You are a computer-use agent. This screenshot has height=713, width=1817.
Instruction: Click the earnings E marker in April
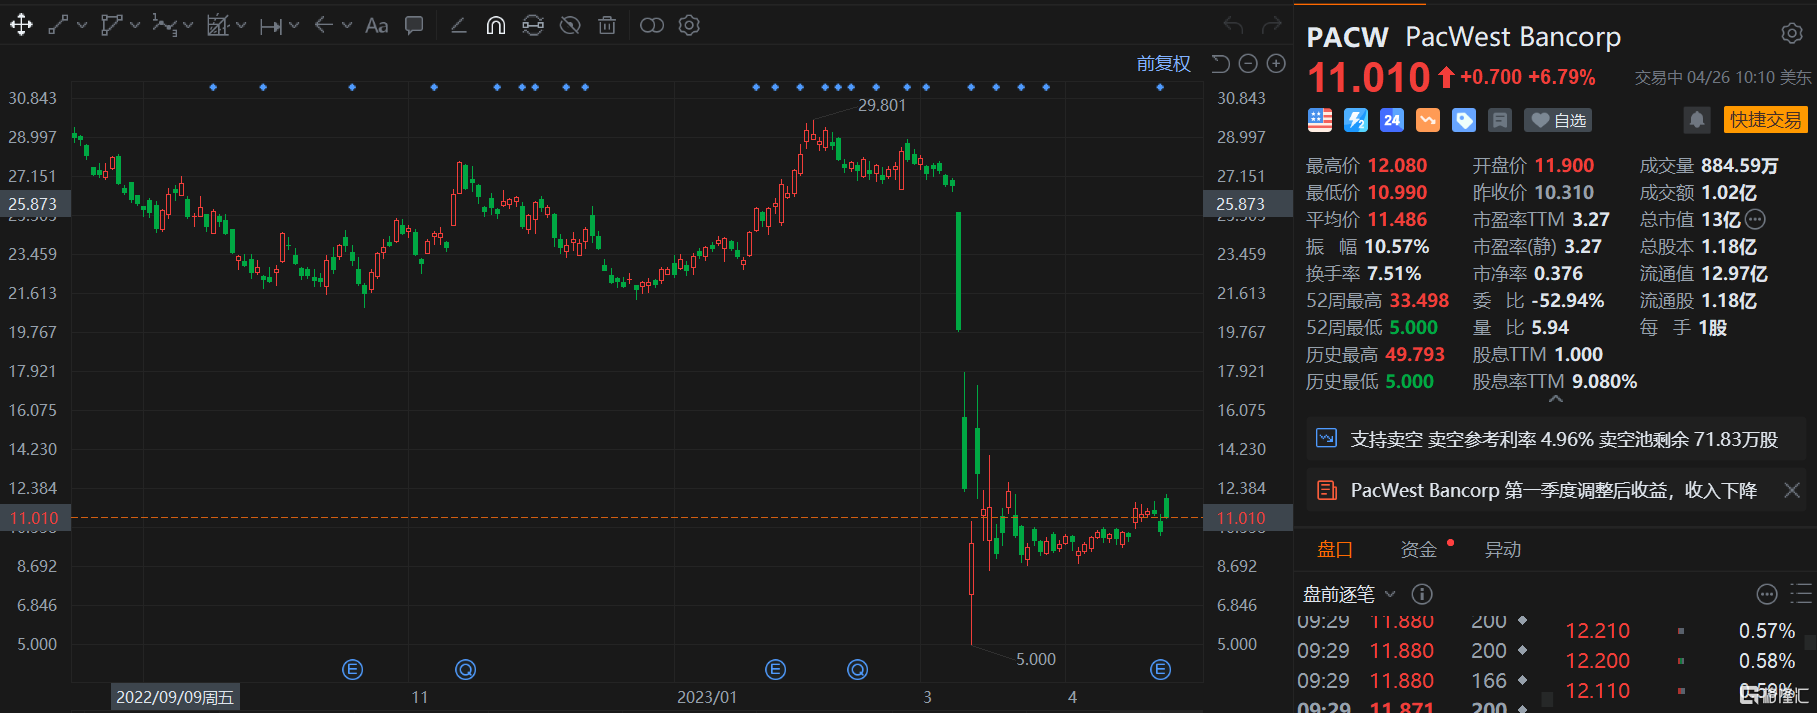(x=1160, y=669)
